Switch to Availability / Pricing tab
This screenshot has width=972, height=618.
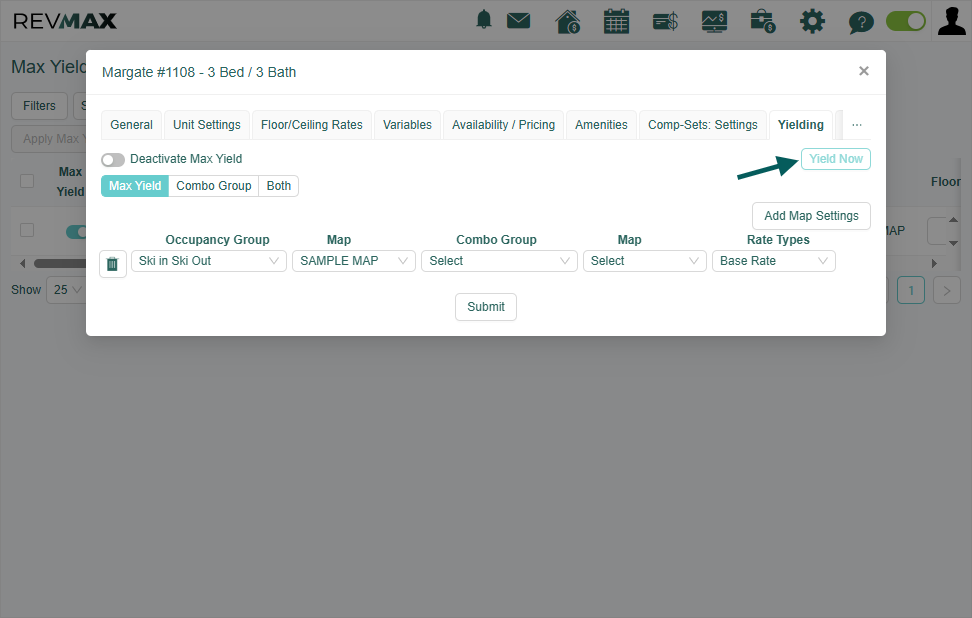coord(503,125)
